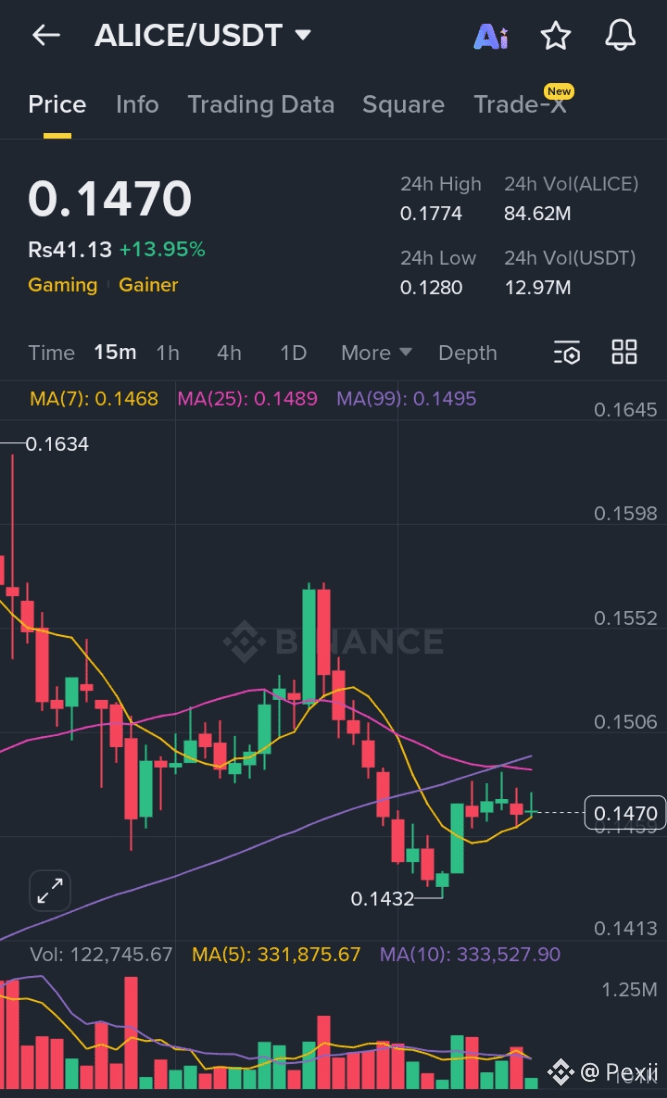
Task: Open the Square tab
Action: [x=403, y=104]
